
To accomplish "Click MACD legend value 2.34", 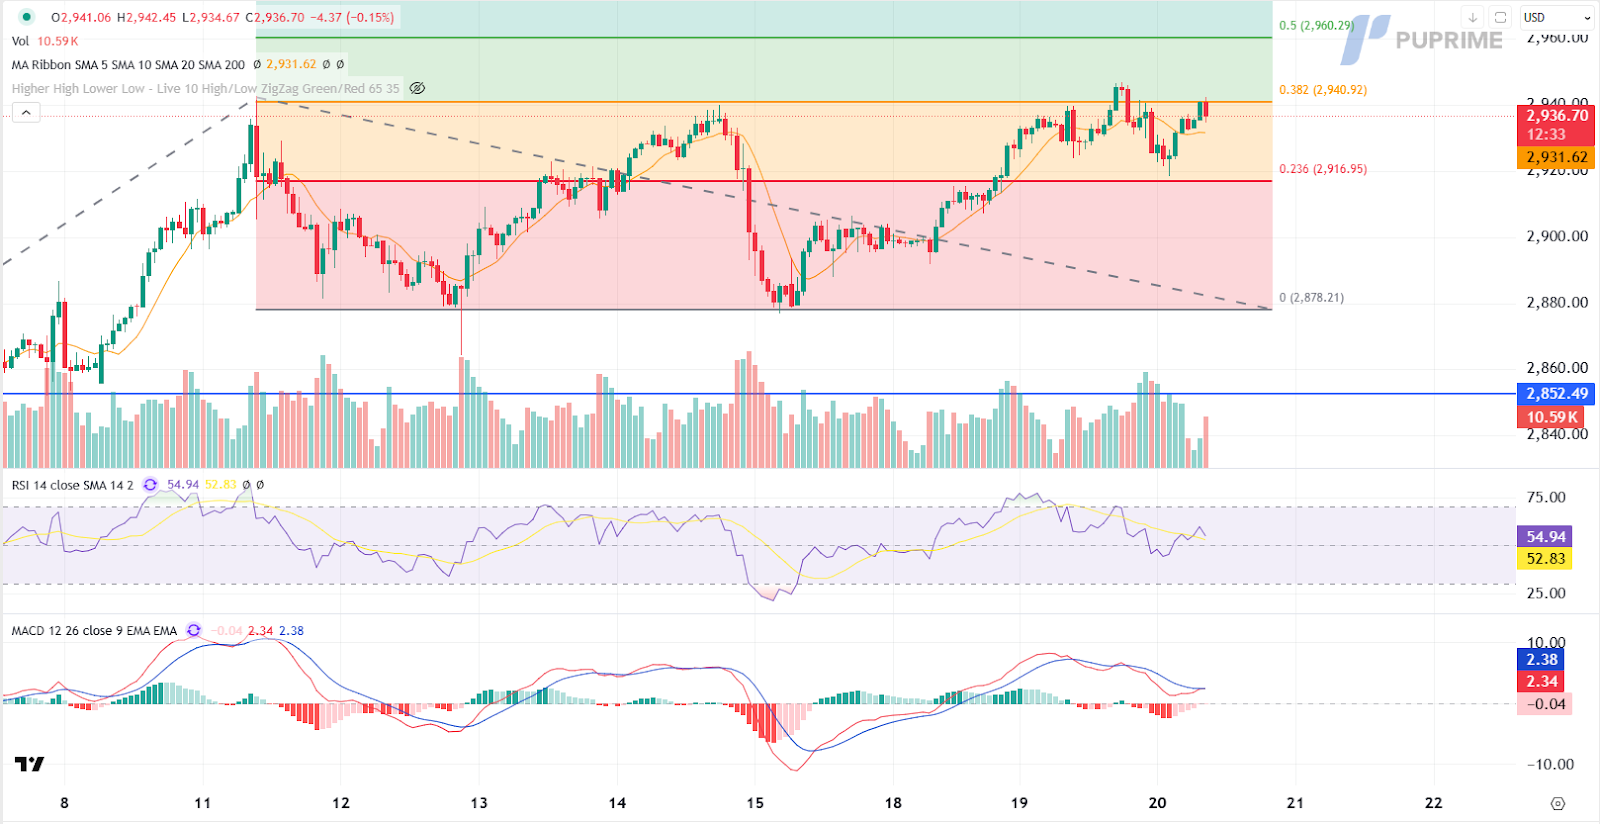I will [x=260, y=631].
